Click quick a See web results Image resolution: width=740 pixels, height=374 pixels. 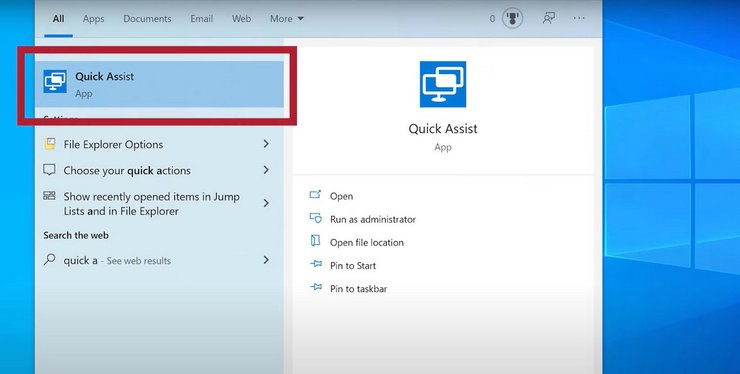coord(159,260)
